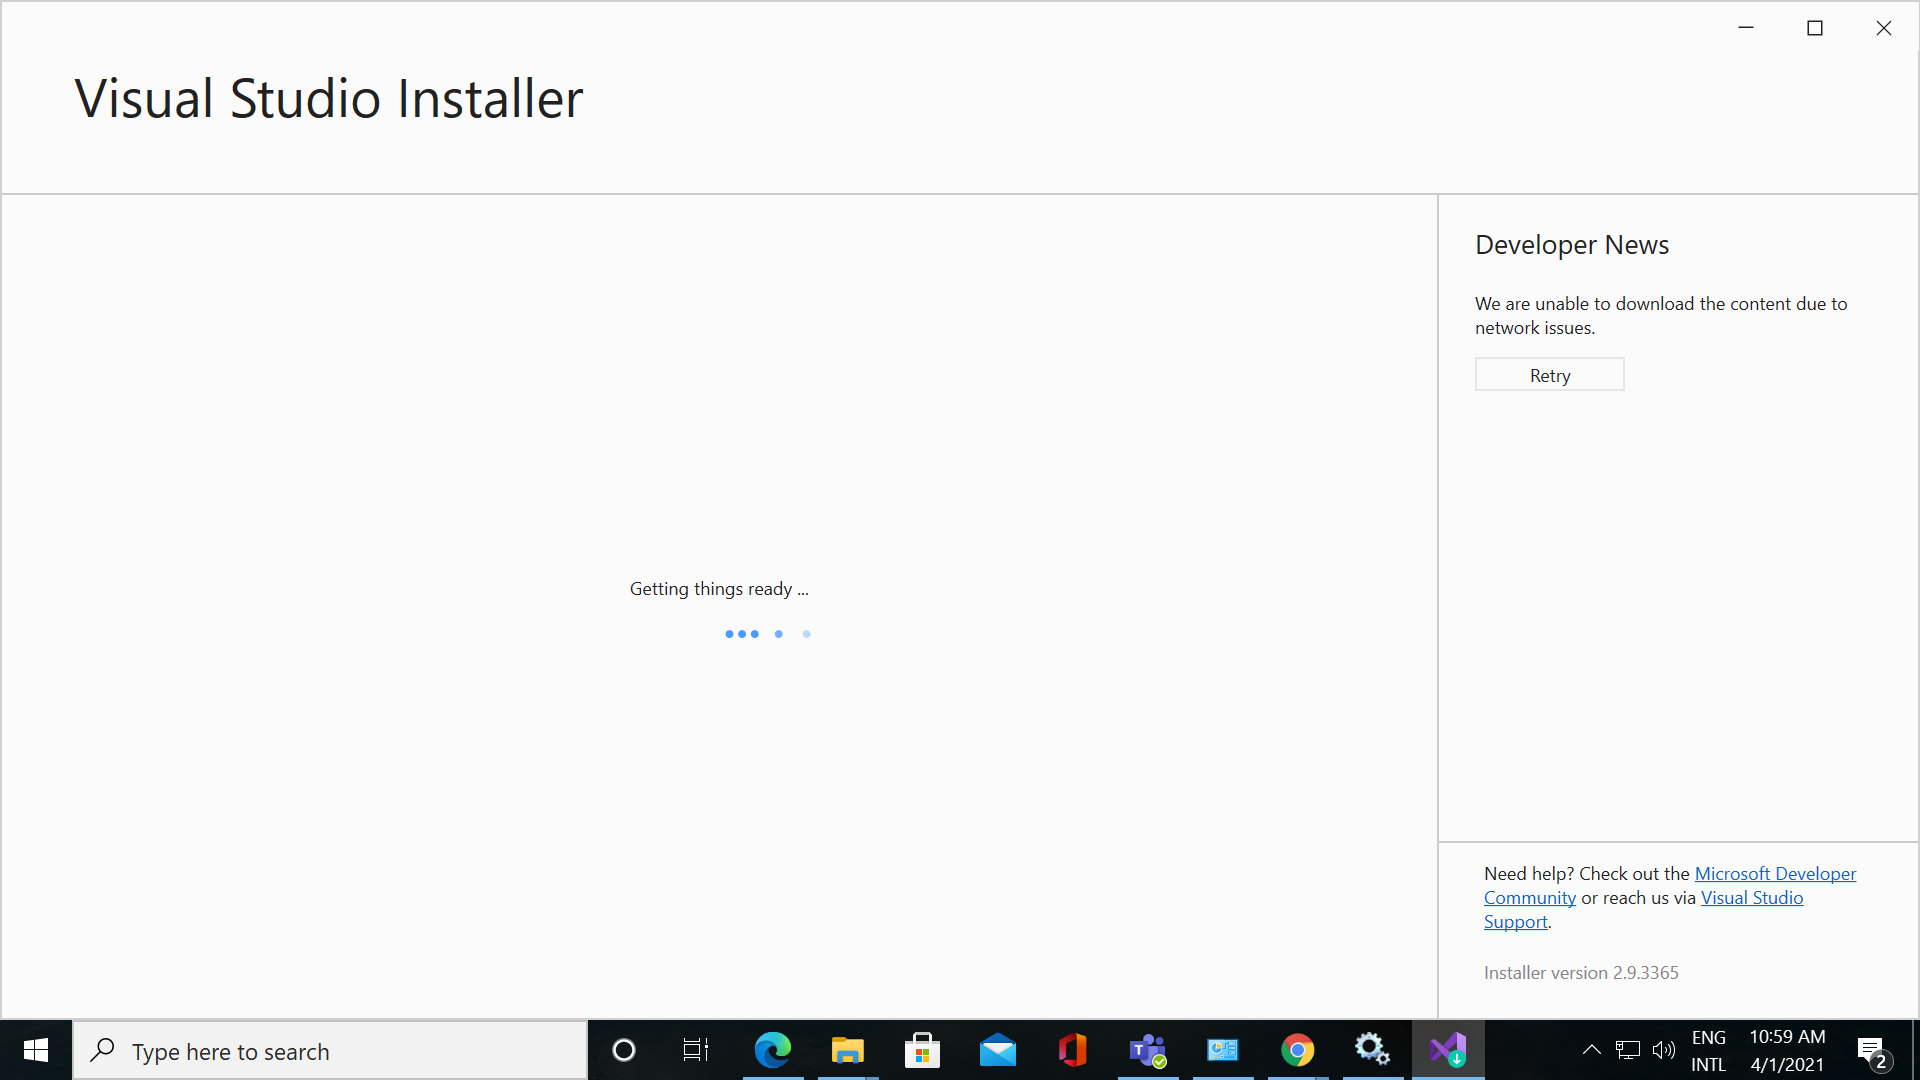View taskbar clock and date

(x=1788, y=1050)
